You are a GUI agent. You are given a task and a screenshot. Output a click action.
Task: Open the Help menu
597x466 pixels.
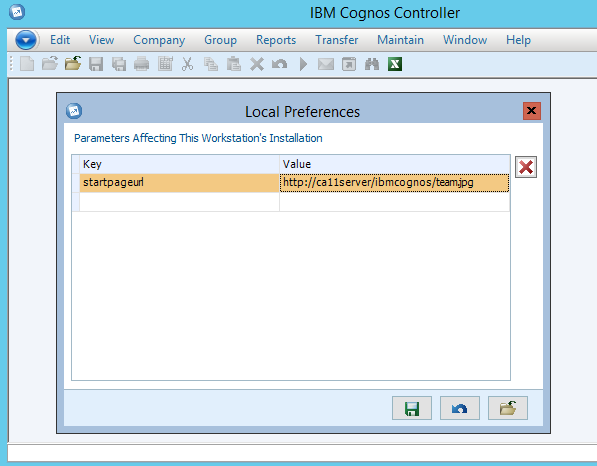[x=518, y=40]
